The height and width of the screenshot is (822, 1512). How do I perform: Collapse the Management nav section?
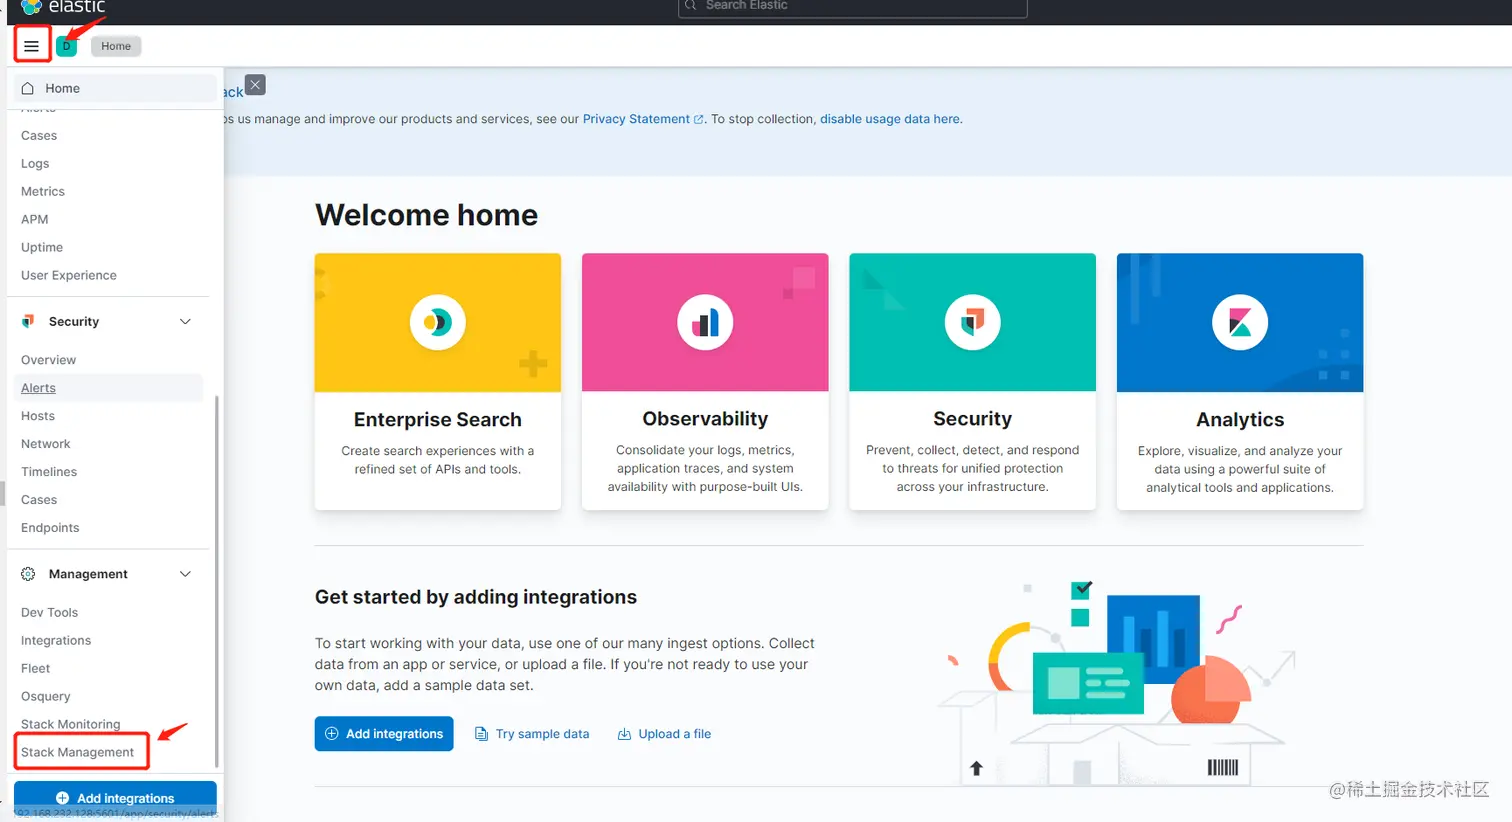[x=185, y=574]
